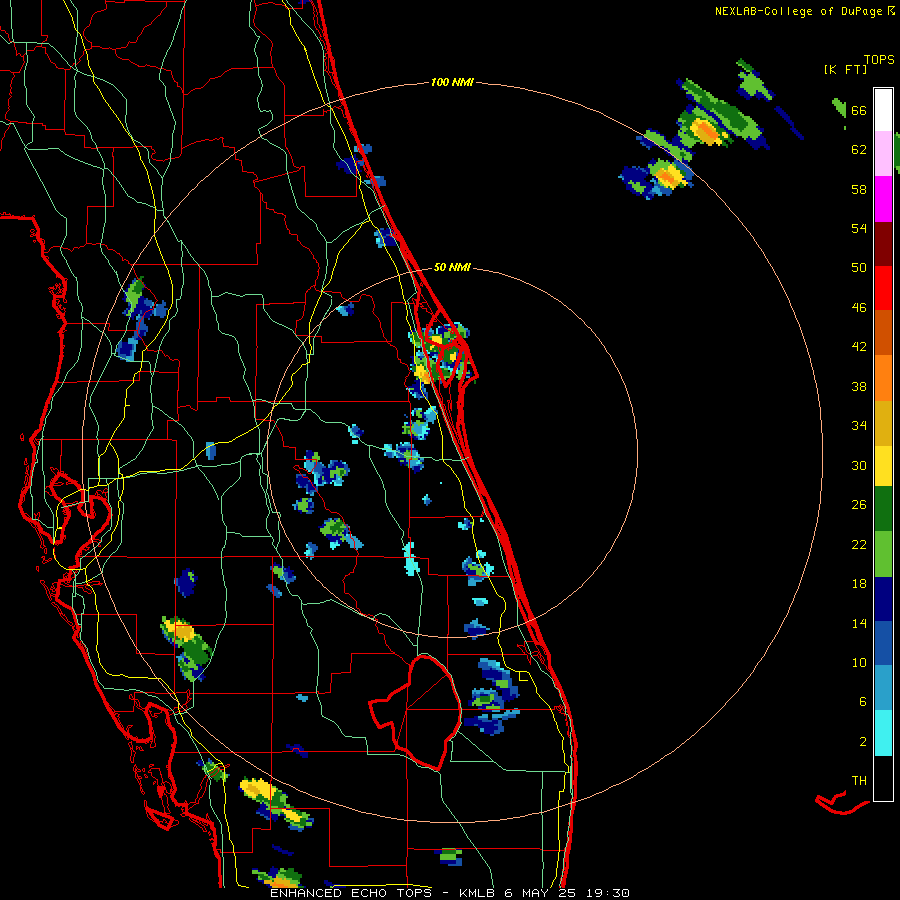This screenshot has width=900, height=900.
Task: Select the bright red legend swatch
Action: coord(883,288)
